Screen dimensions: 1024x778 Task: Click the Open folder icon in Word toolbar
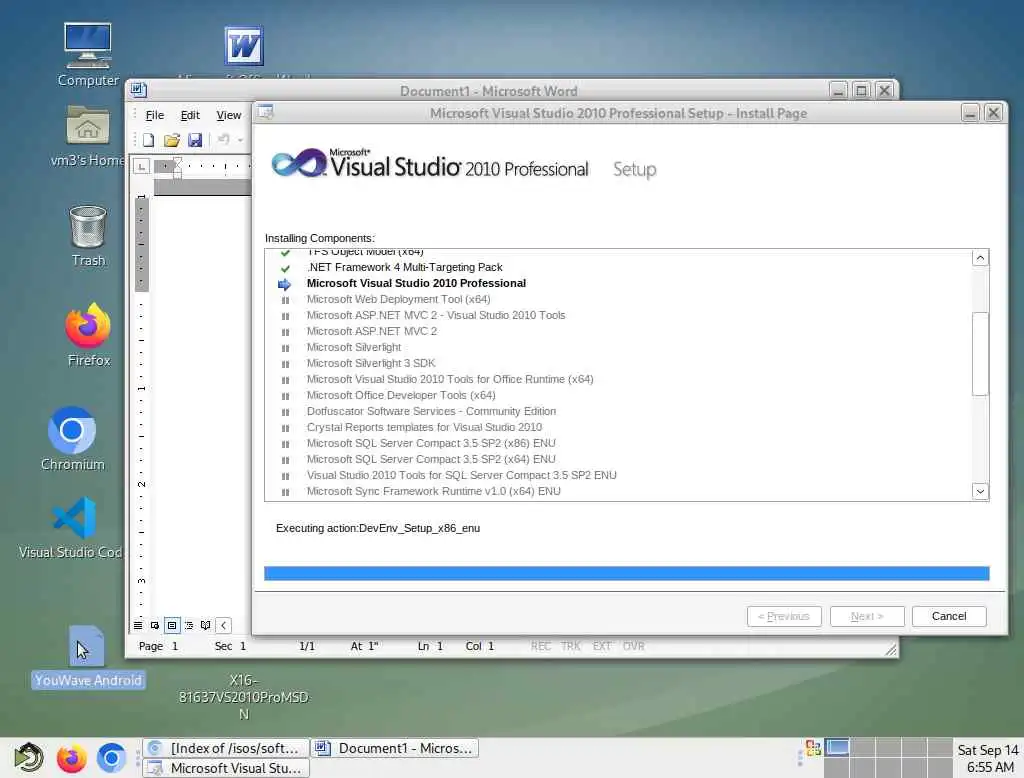pyautogui.click(x=172, y=140)
